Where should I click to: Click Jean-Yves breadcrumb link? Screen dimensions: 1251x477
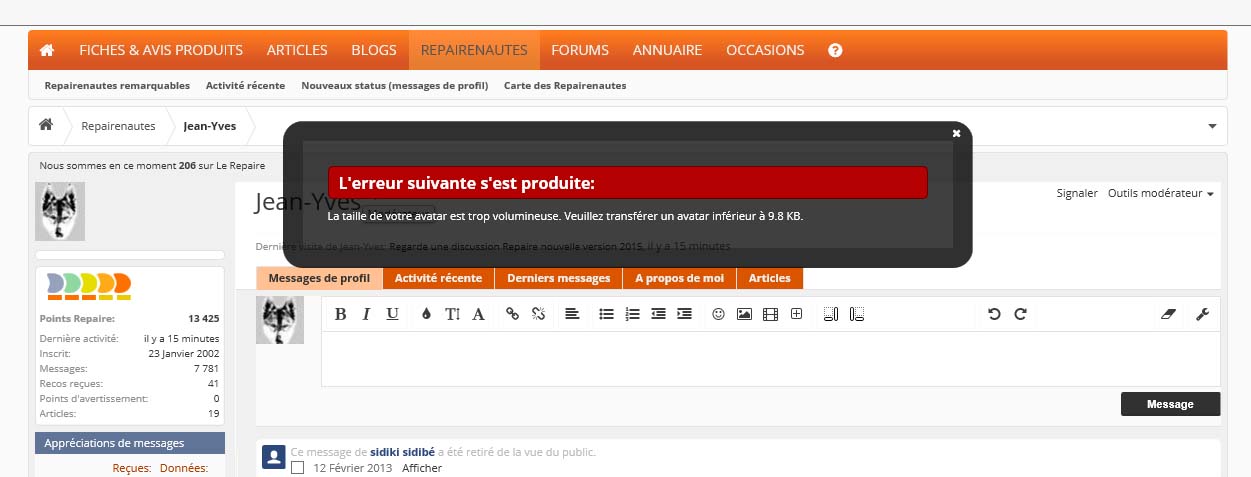pos(210,126)
